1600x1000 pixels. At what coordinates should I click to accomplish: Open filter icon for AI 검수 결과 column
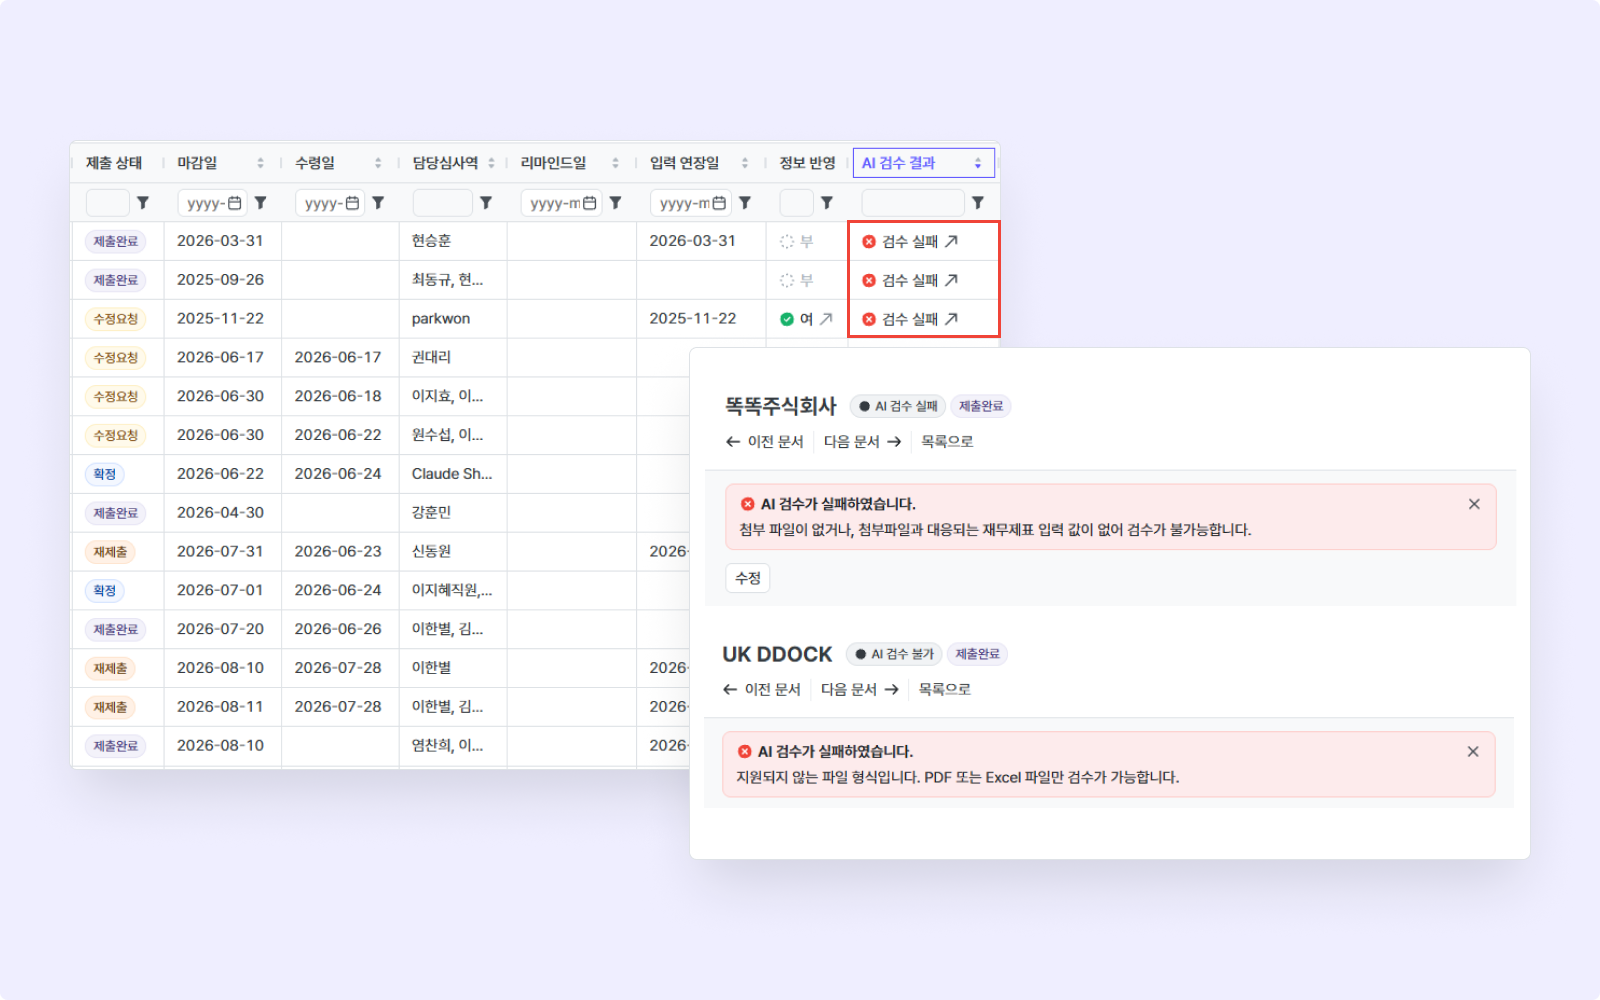click(978, 203)
